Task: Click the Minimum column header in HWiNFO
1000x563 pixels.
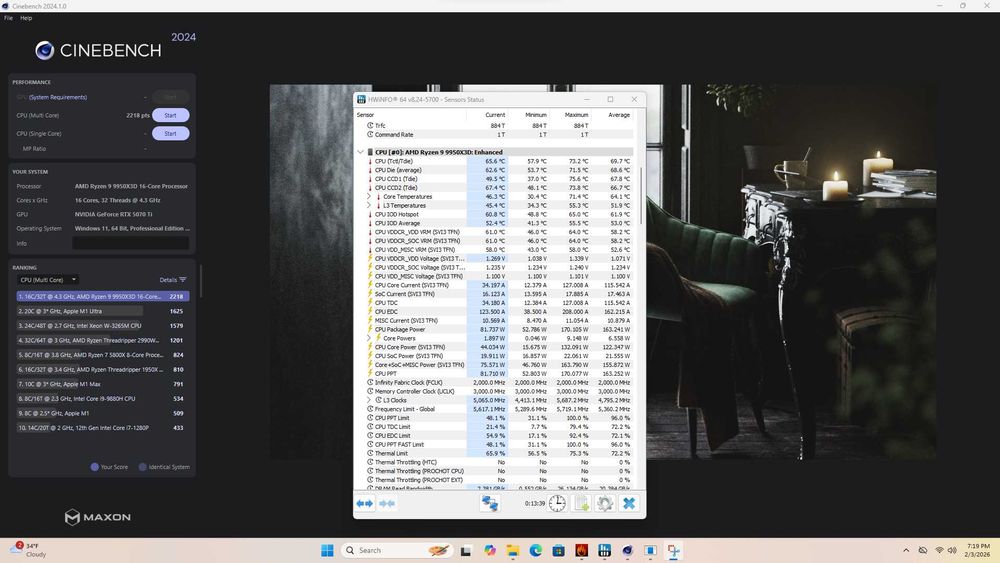Action: coord(536,115)
